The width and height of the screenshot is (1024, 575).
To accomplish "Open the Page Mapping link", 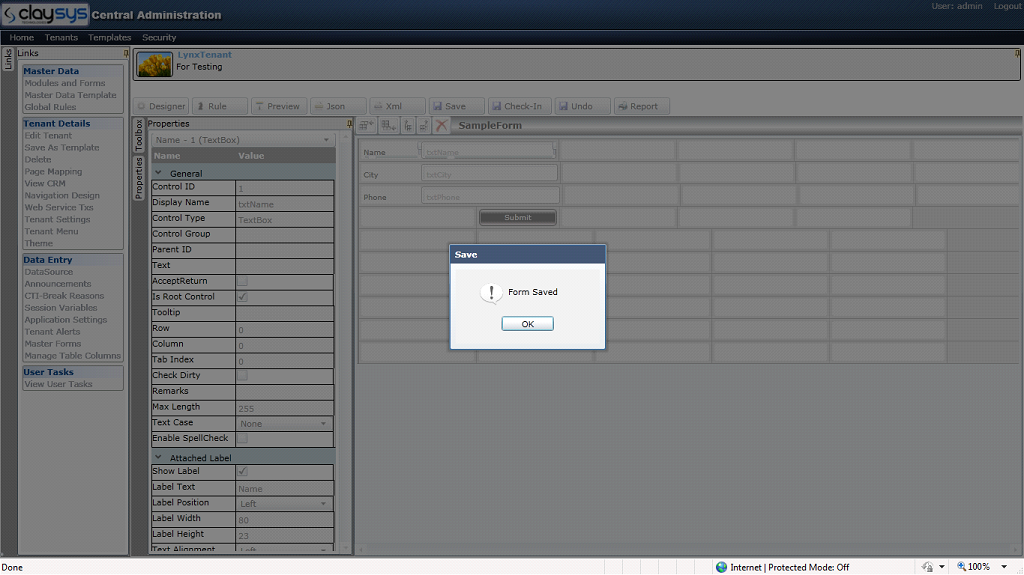I will click(53, 171).
